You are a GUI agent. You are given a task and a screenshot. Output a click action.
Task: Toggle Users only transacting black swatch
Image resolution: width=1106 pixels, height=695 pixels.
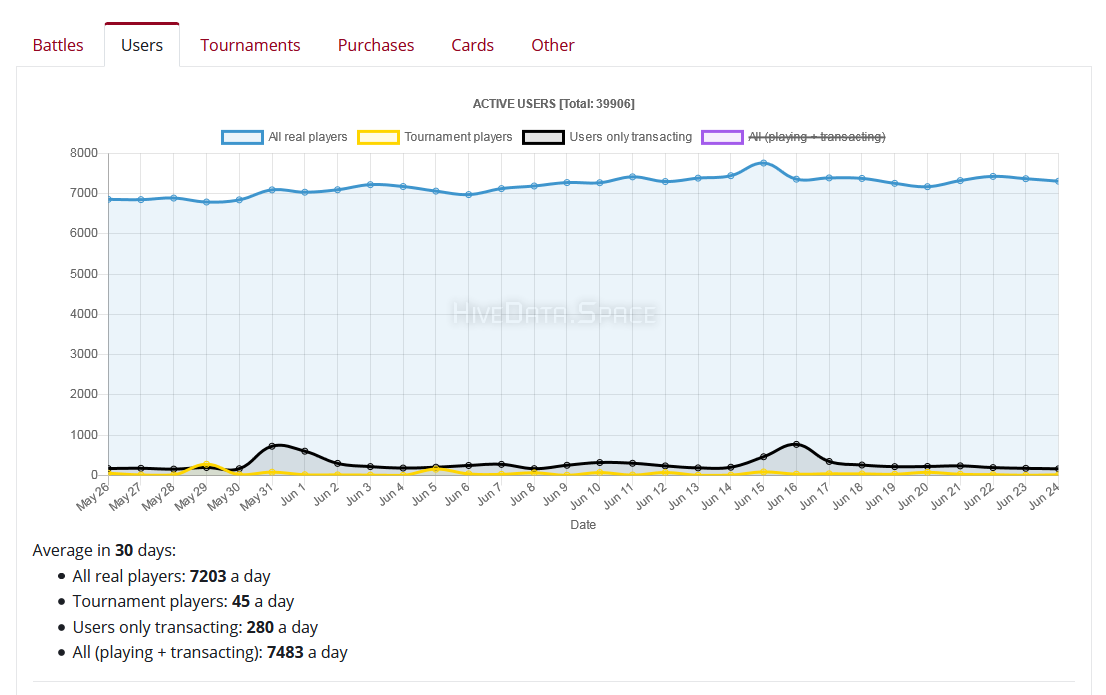pyautogui.click(x=543, y=137)
